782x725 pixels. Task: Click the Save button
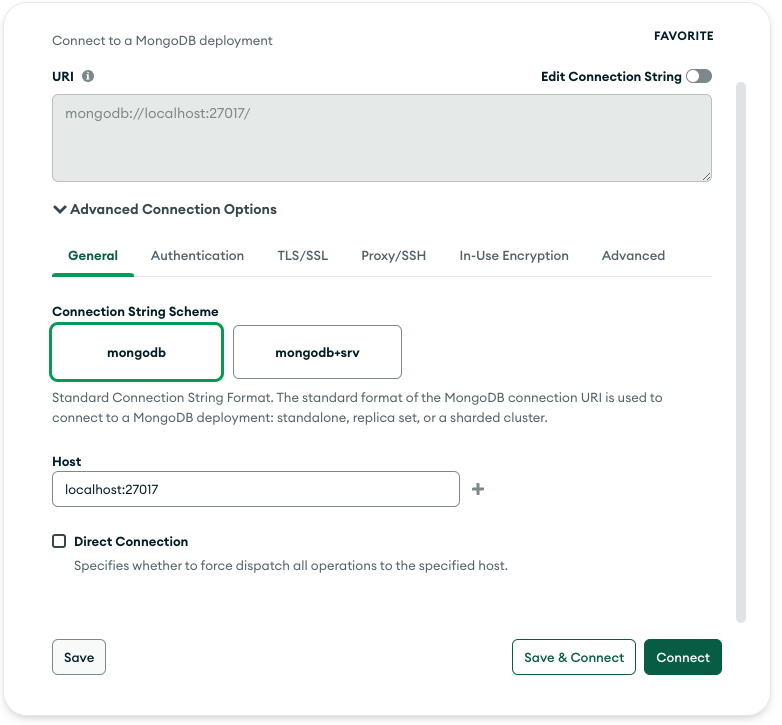79,657
